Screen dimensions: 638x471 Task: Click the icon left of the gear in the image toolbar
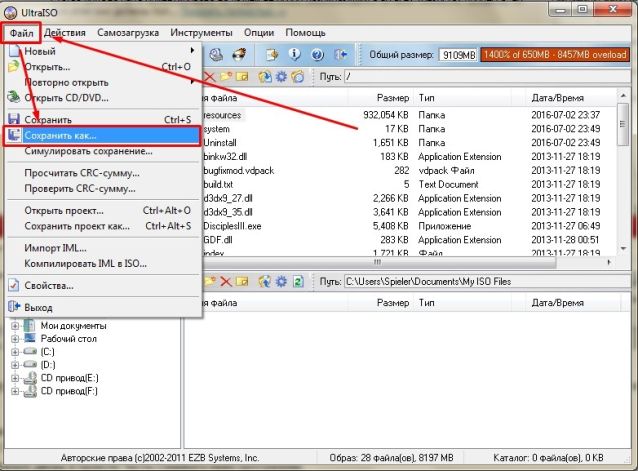(x=265, y=76)
